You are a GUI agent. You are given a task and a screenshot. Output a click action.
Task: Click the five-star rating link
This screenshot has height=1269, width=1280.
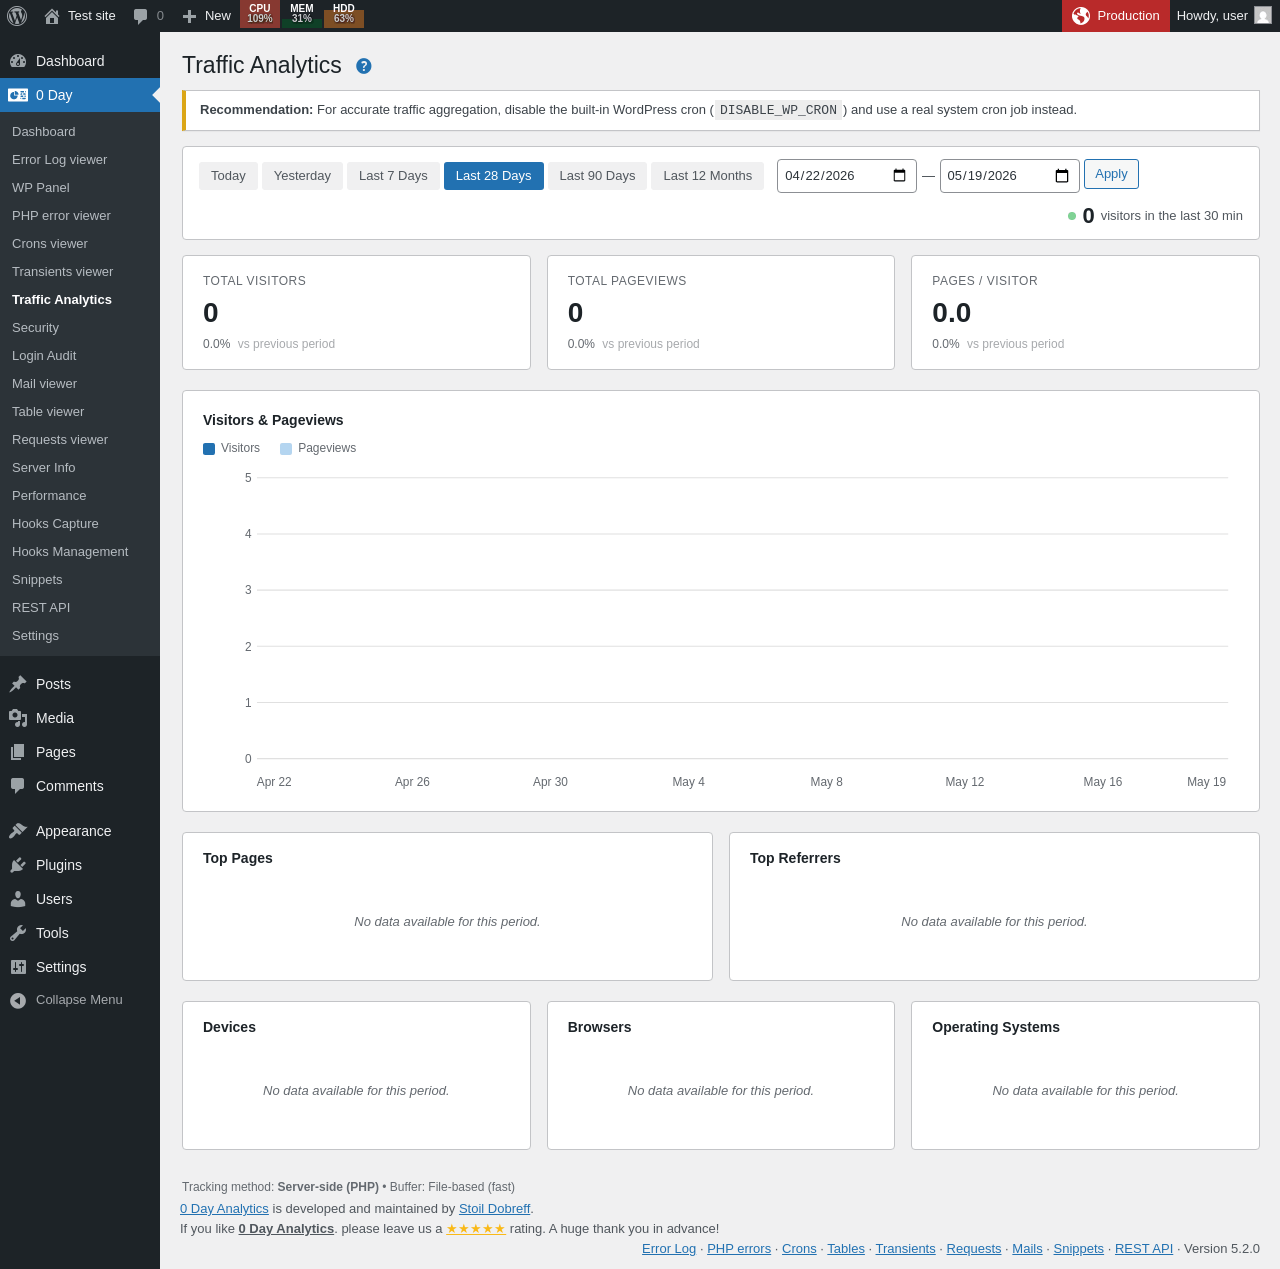[x=476, y=1228]
